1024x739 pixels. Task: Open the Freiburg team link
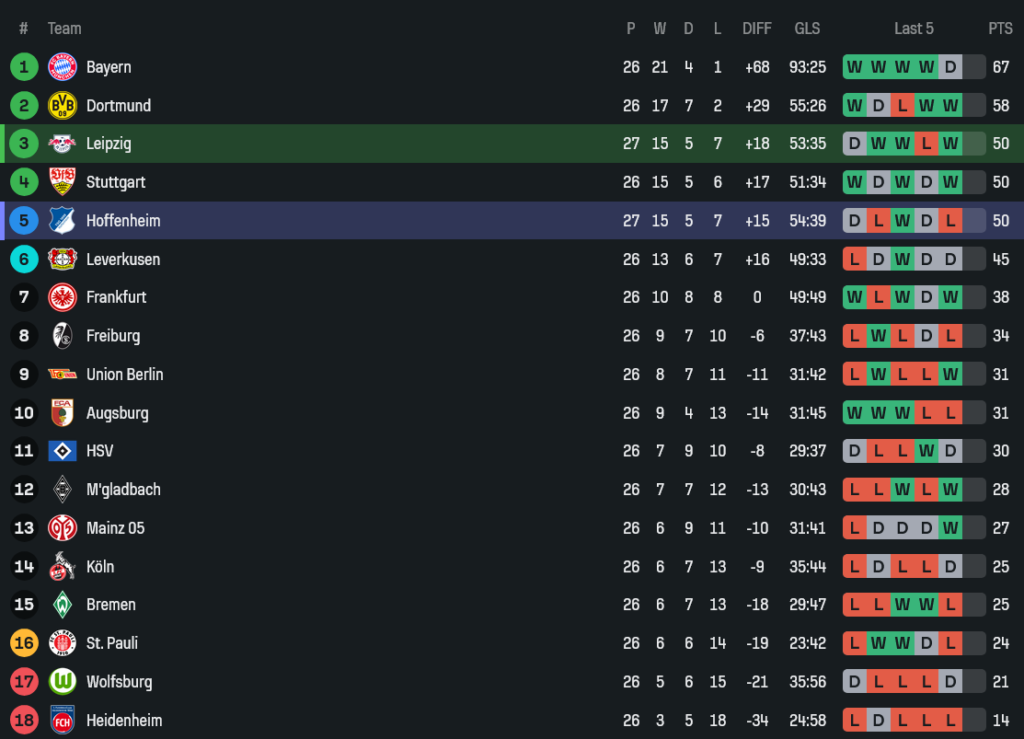click(113, 336)
